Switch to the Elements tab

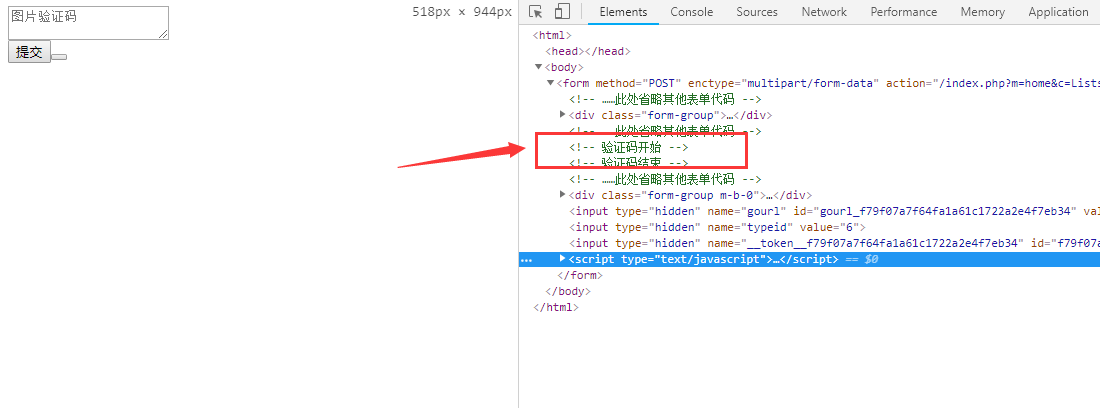point(623,12)
